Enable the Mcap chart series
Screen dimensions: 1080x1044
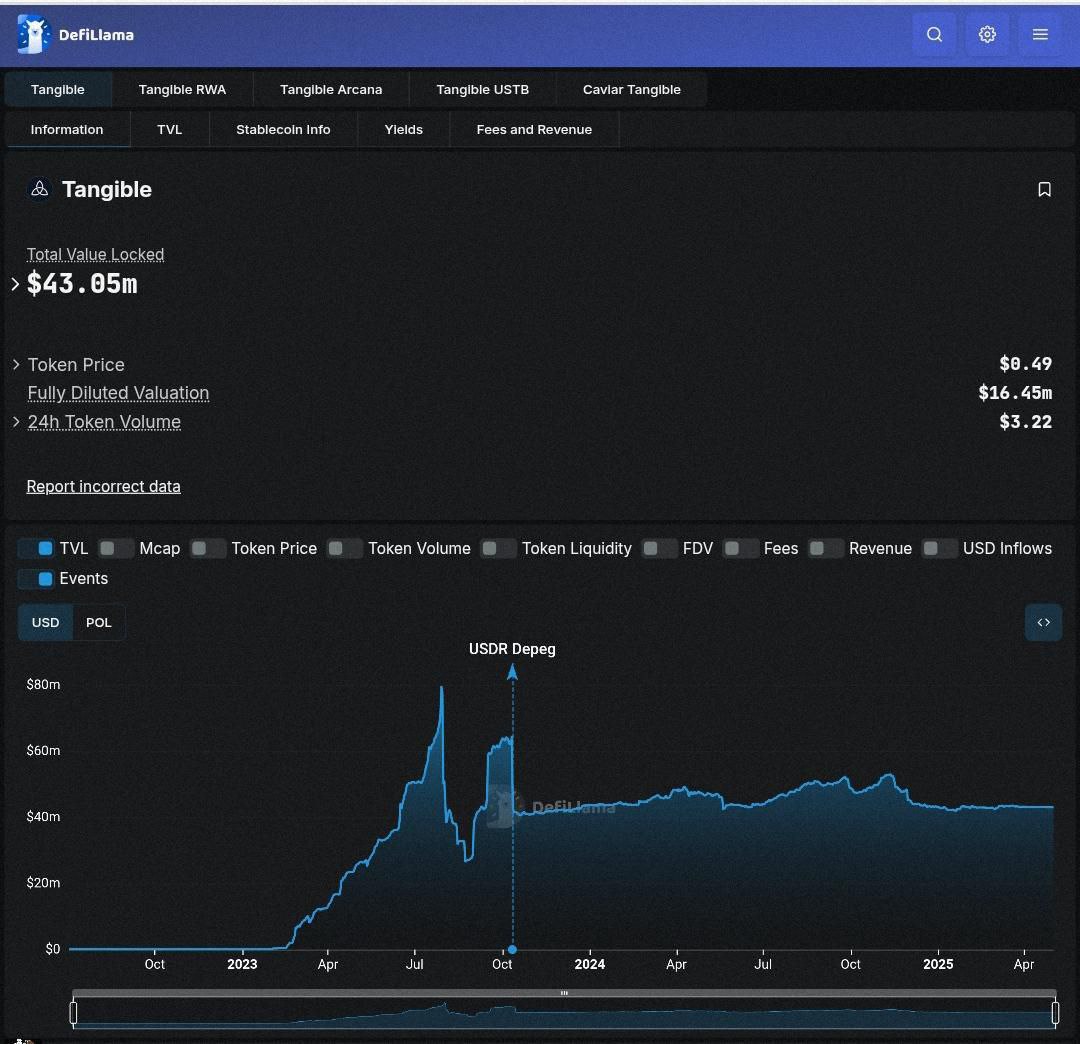(116, 549)
